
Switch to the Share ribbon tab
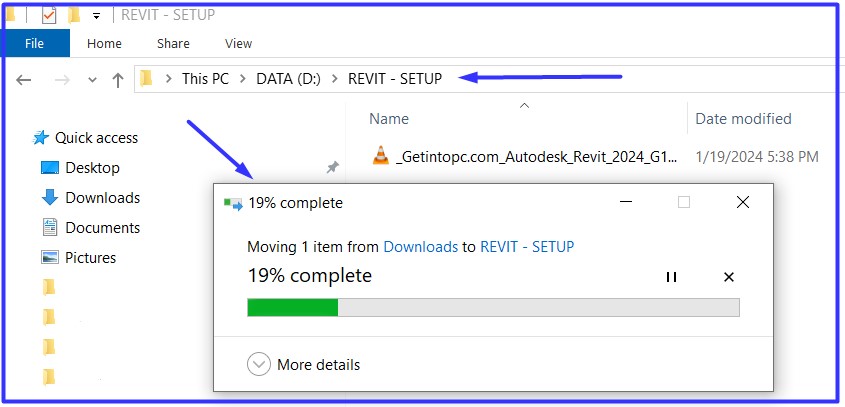pos(173,44)
